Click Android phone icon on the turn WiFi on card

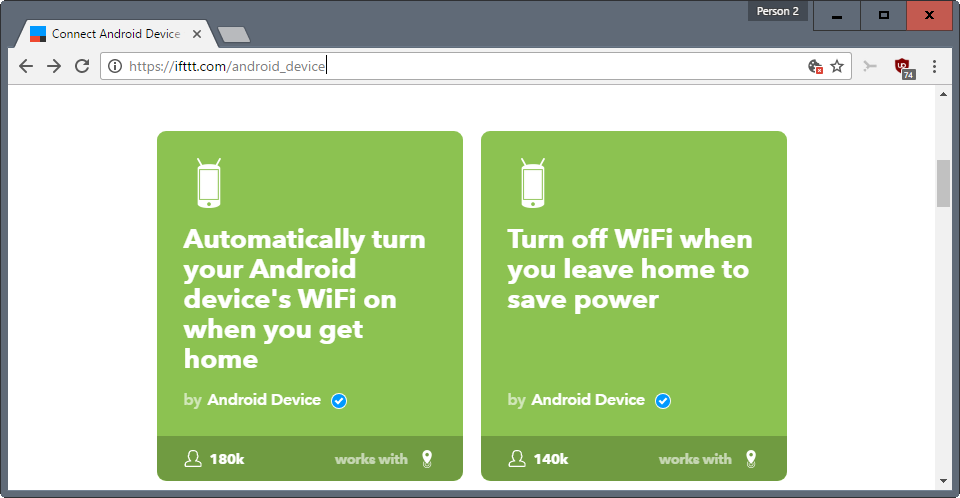(209, 183)
